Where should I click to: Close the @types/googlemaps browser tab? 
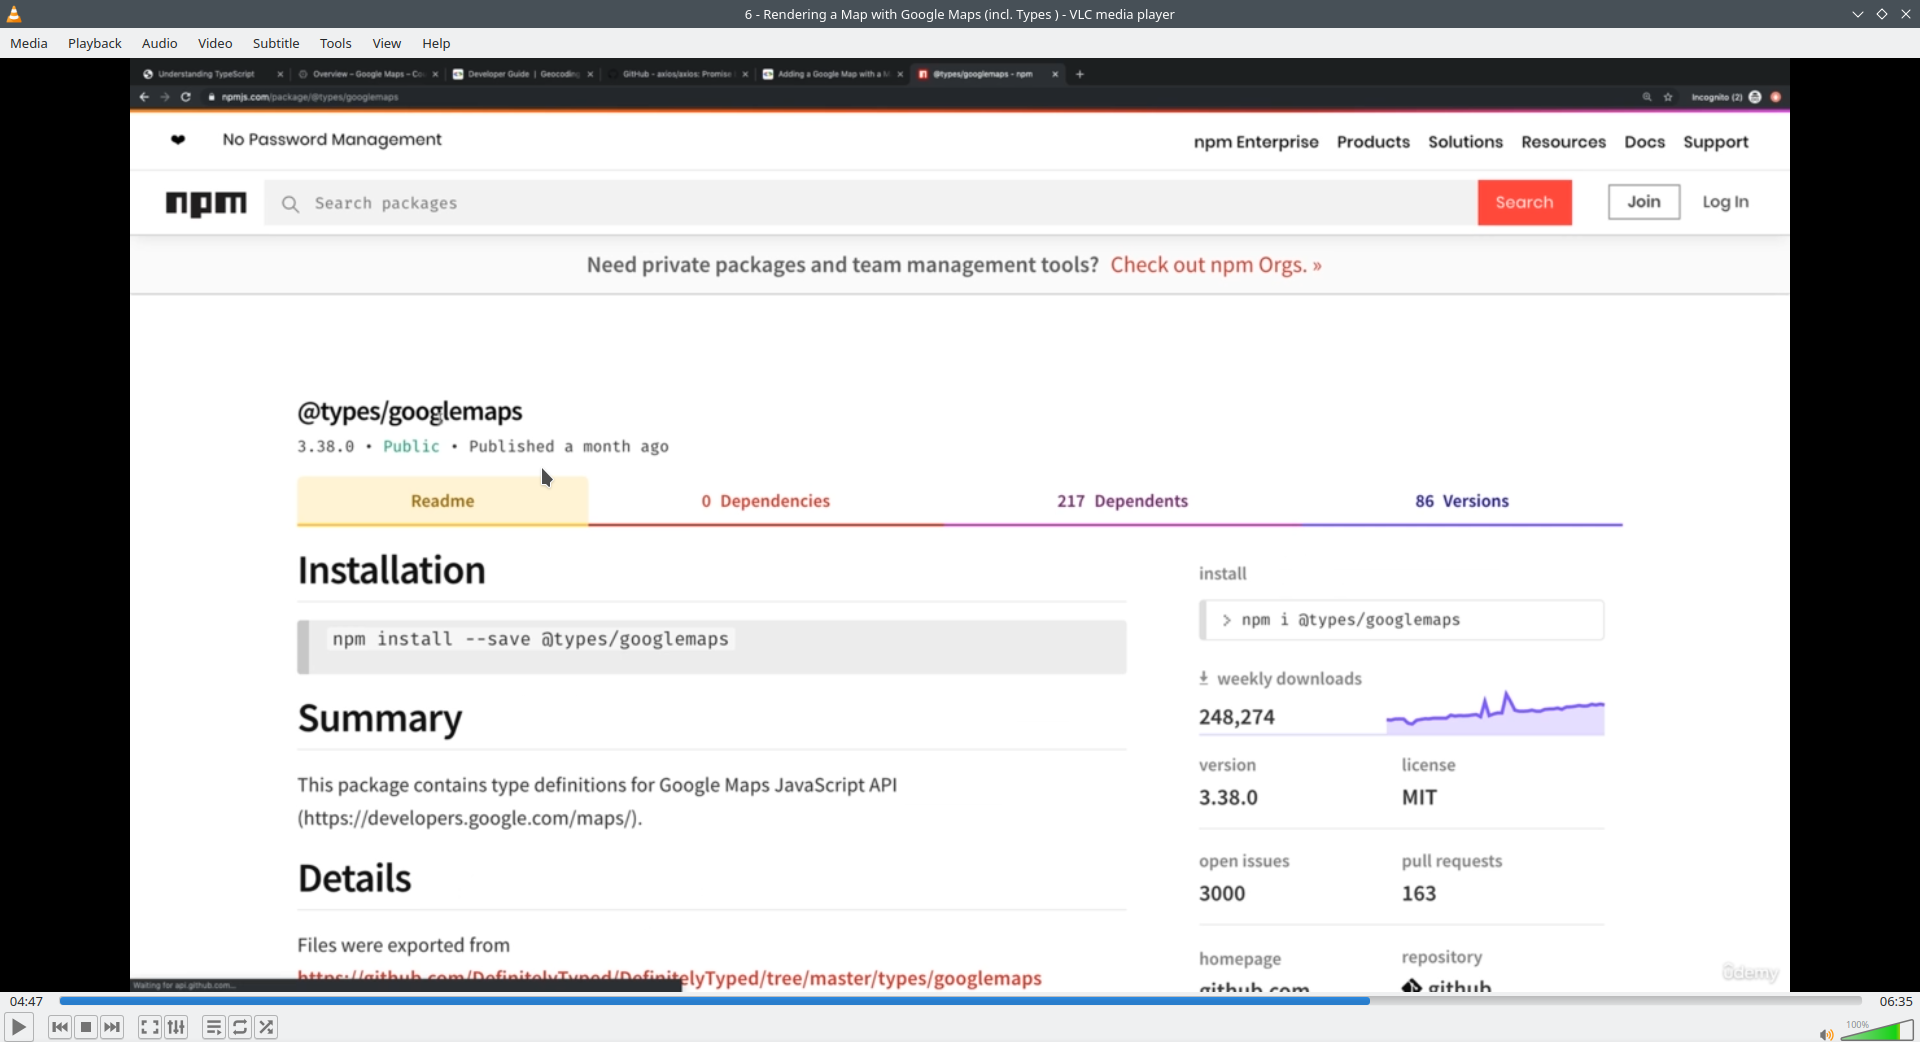[1055, 74]
